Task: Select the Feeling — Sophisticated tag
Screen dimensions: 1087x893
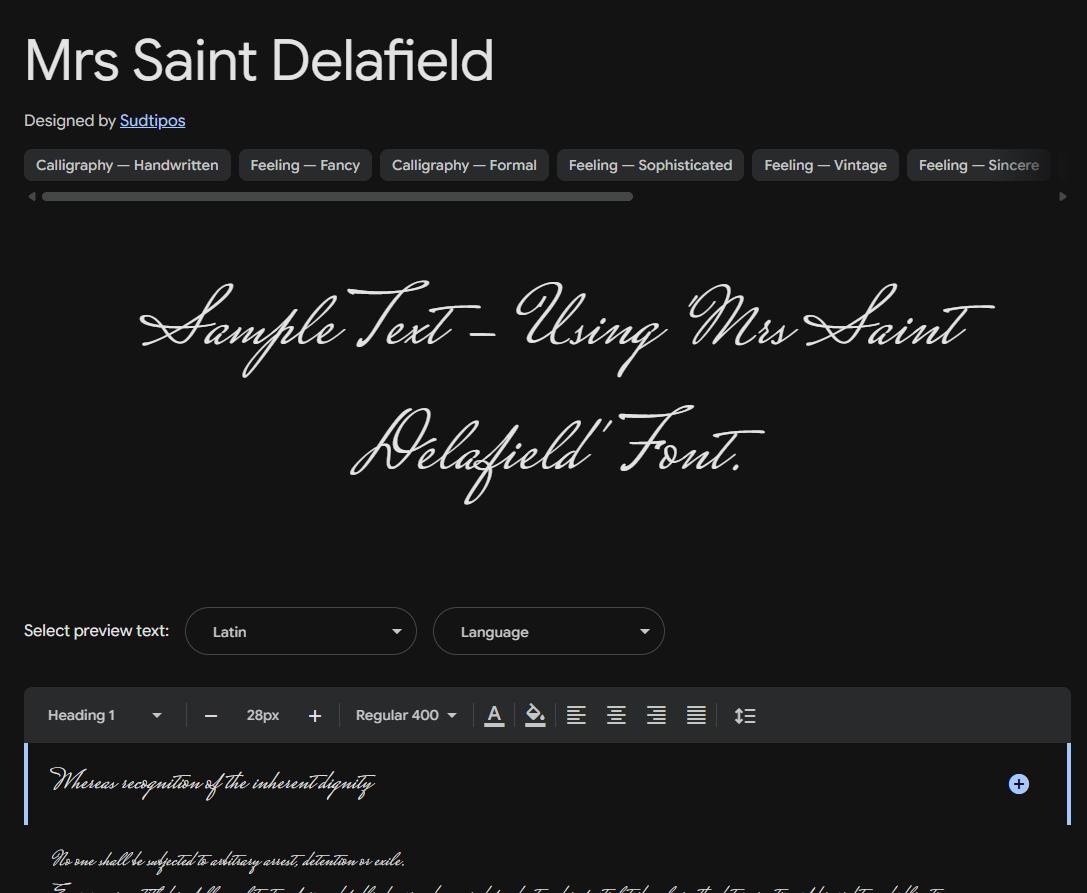Action: point(650,165)
